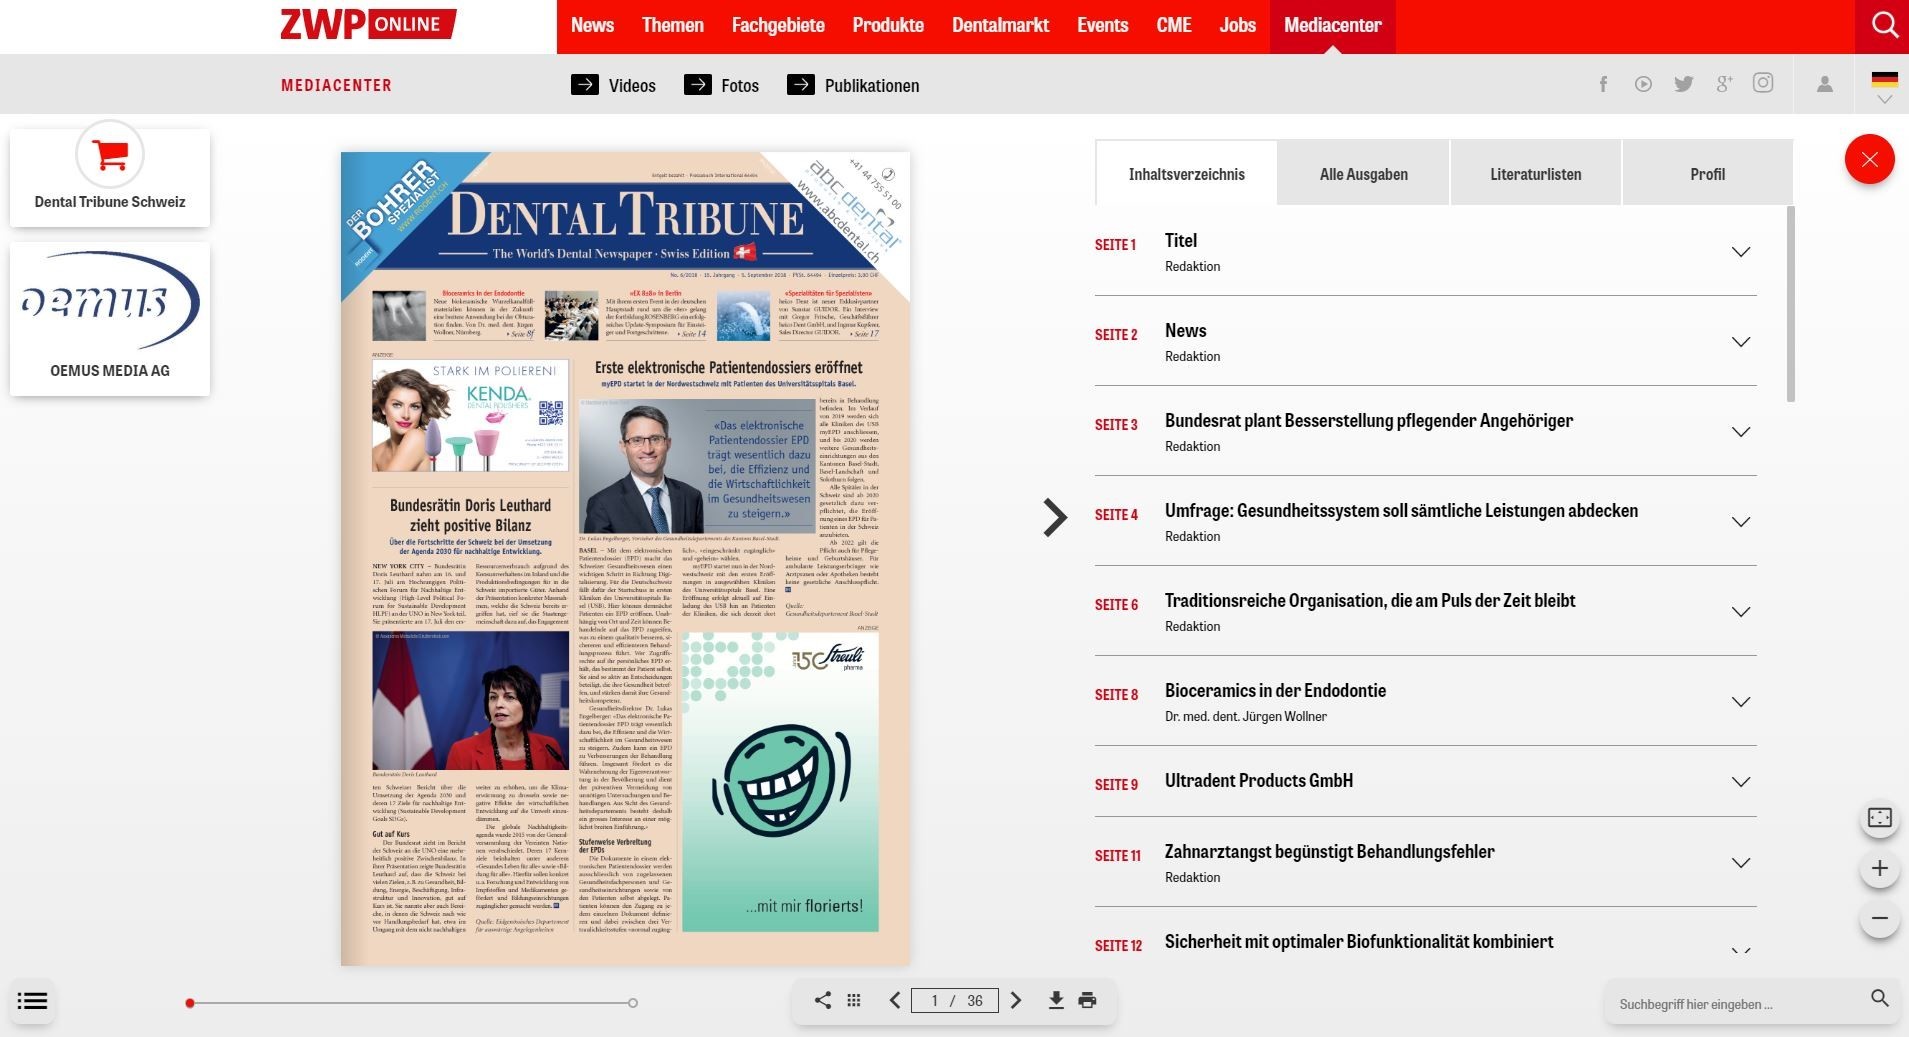Open the Twitter social icon

click(x=1684, y=84)
